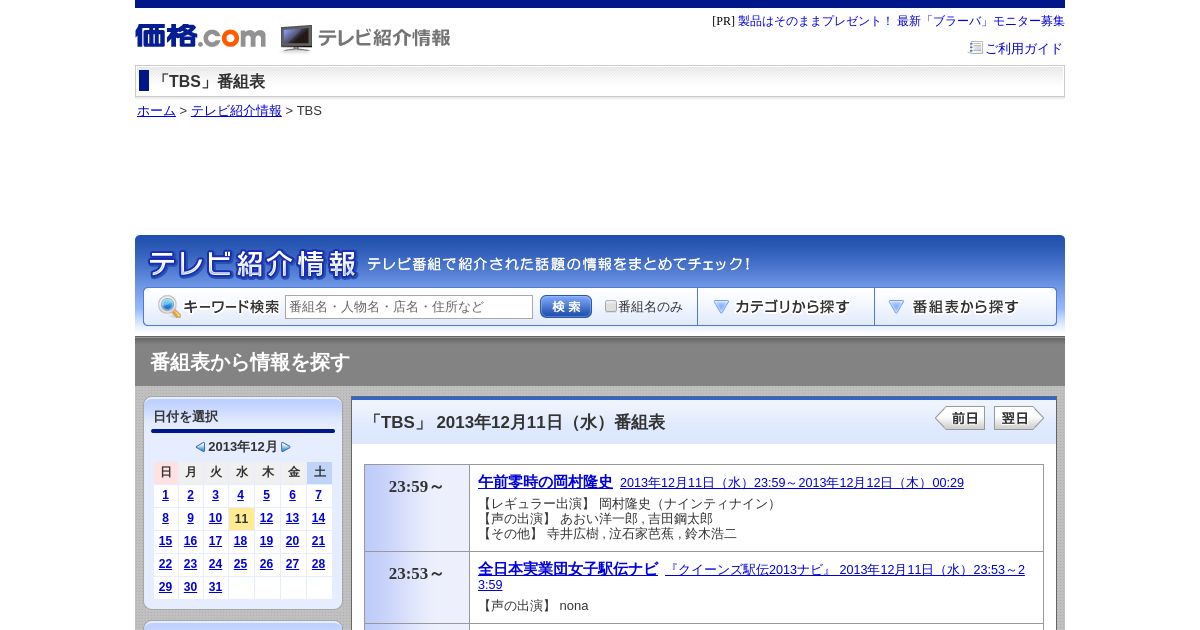
Task: Click the keyword search input field
Action: 409,307
